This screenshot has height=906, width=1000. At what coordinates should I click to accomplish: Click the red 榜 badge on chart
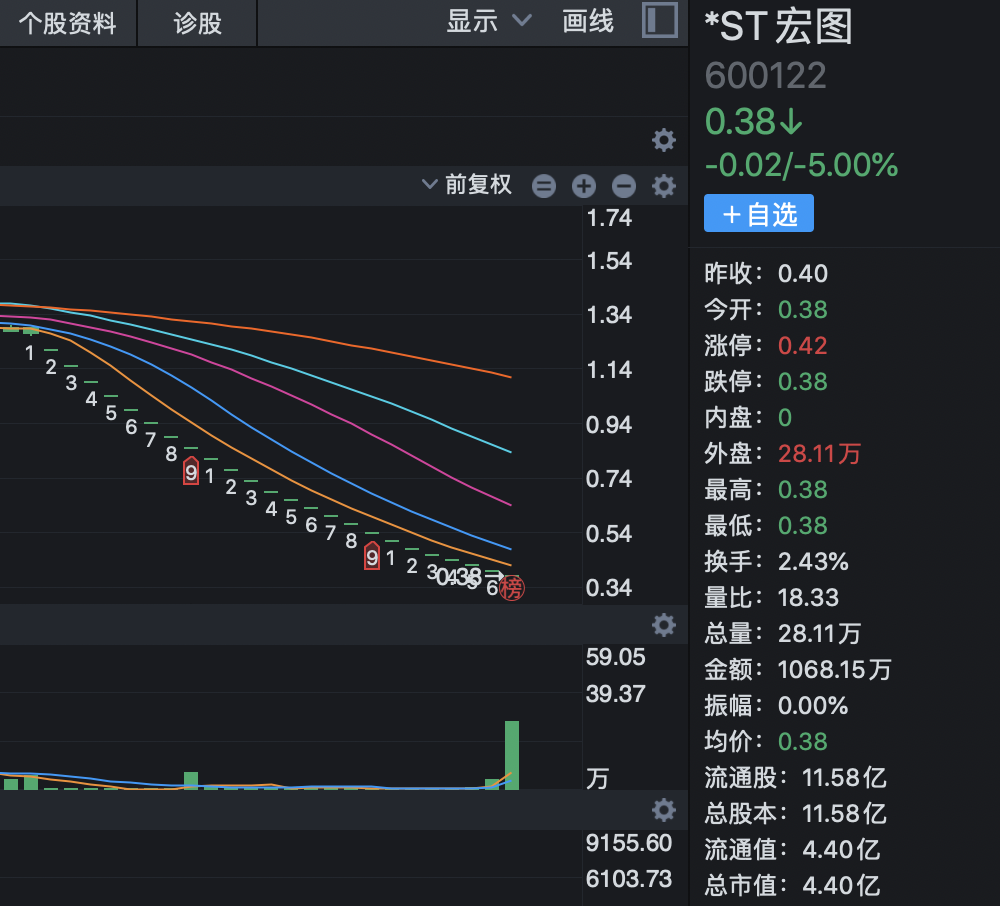tap(512, 588)
